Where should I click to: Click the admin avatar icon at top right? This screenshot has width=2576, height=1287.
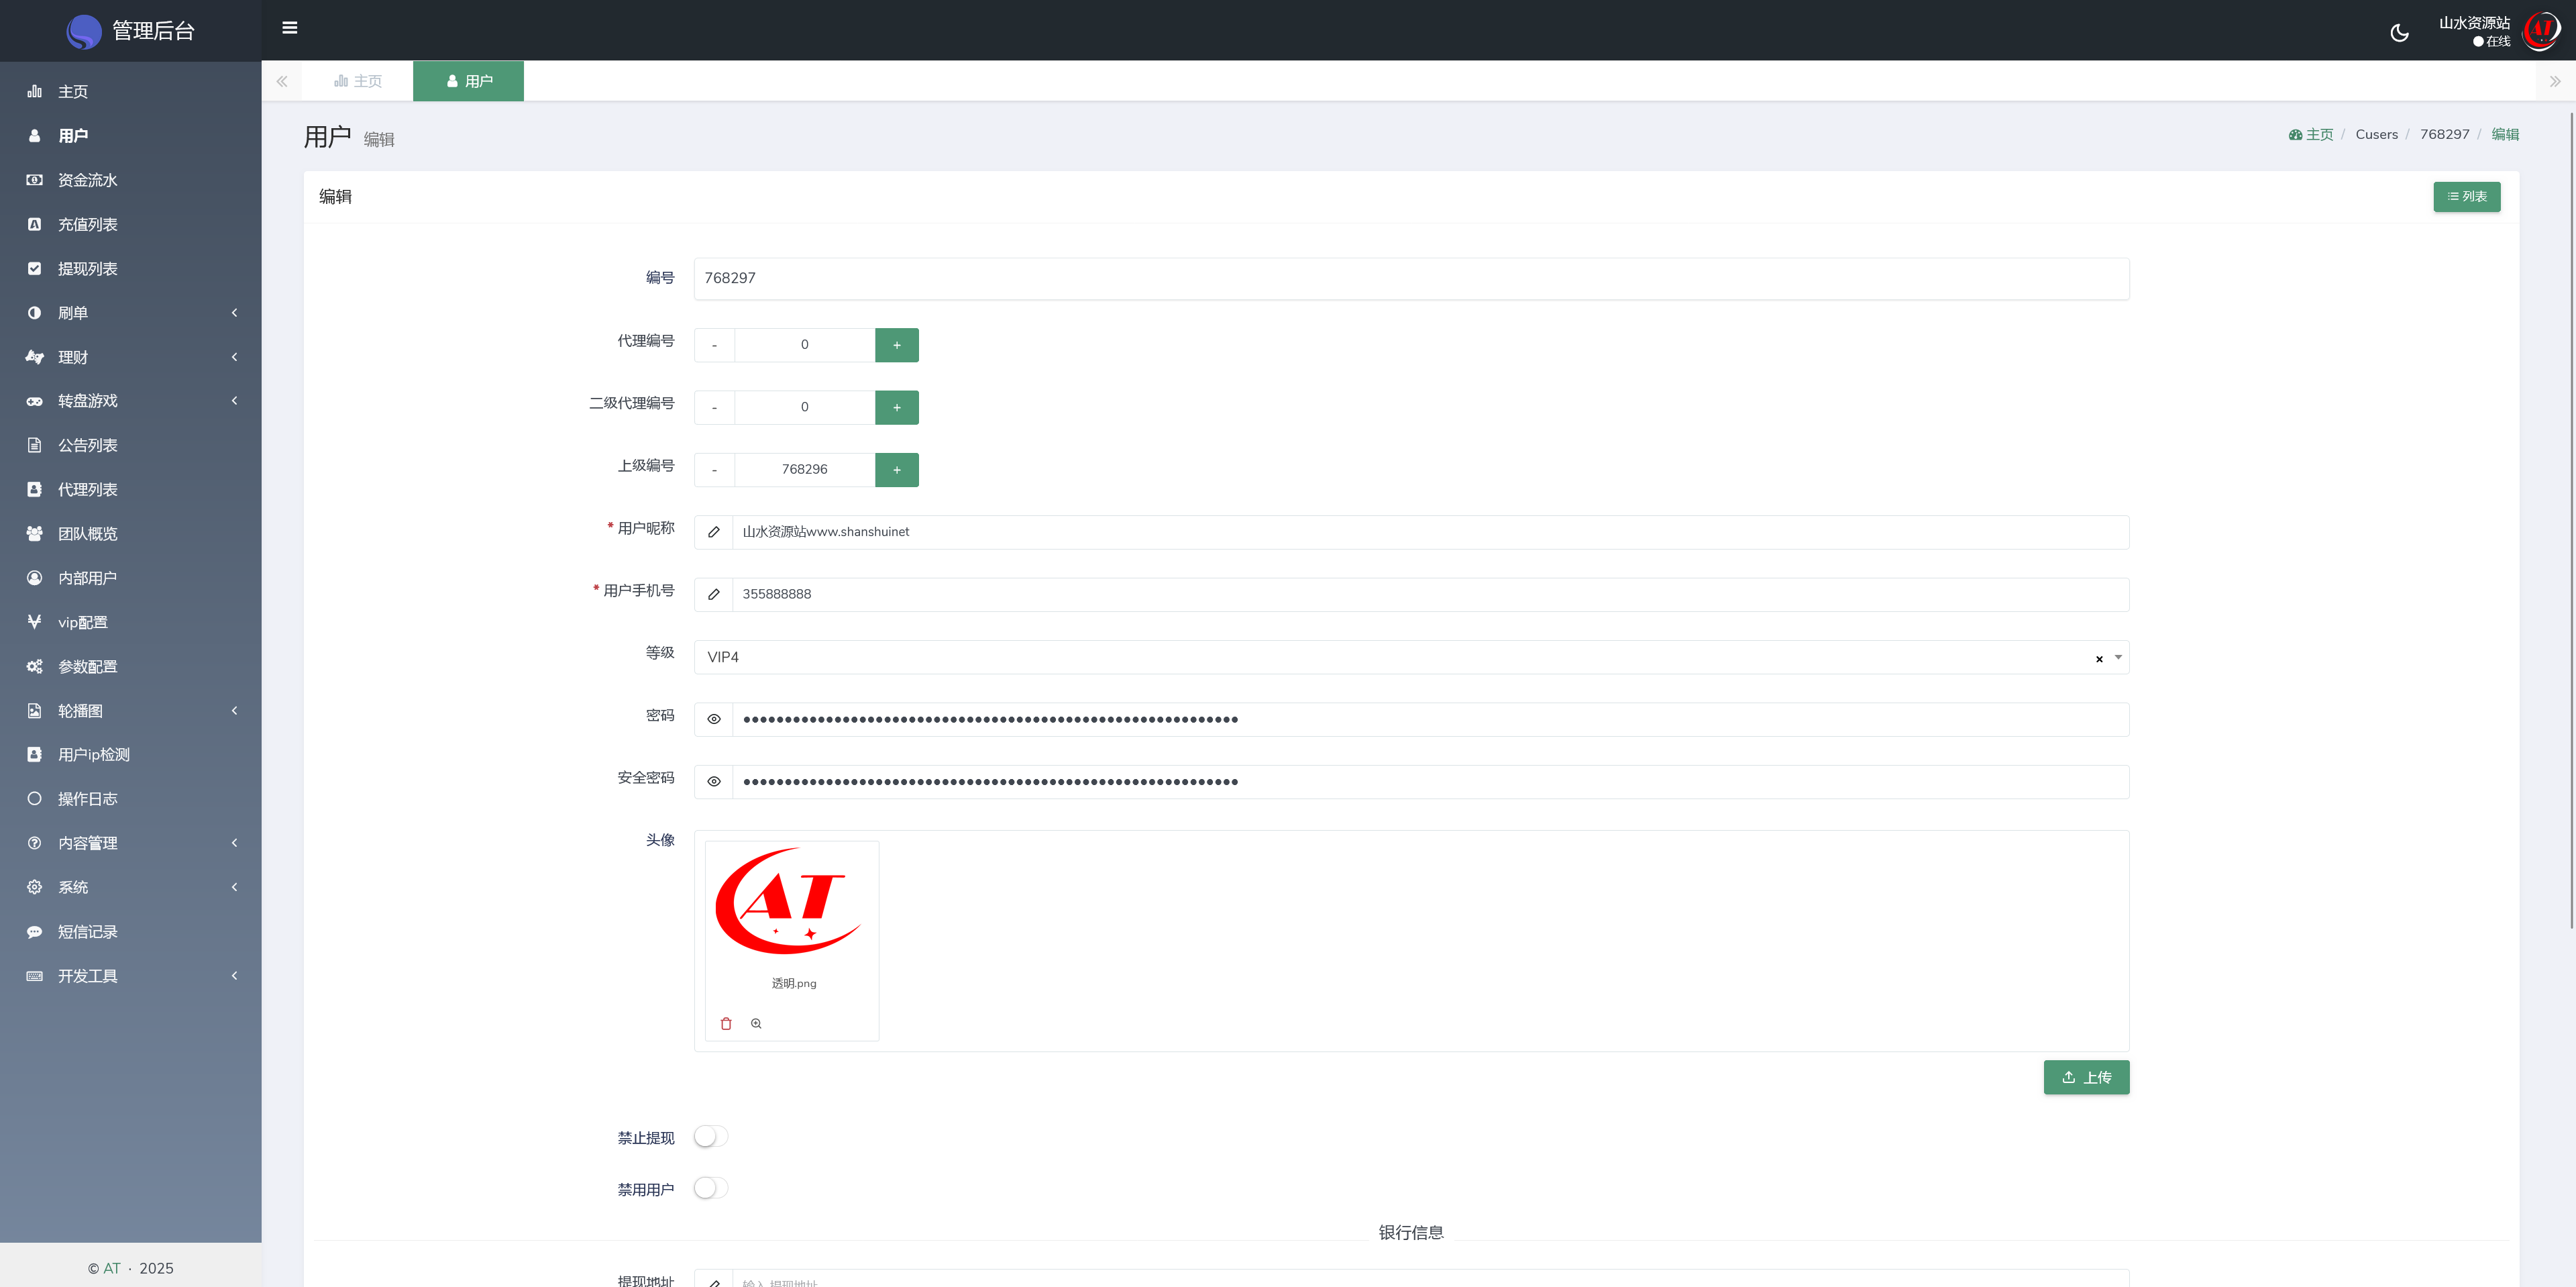(2540, 31)
